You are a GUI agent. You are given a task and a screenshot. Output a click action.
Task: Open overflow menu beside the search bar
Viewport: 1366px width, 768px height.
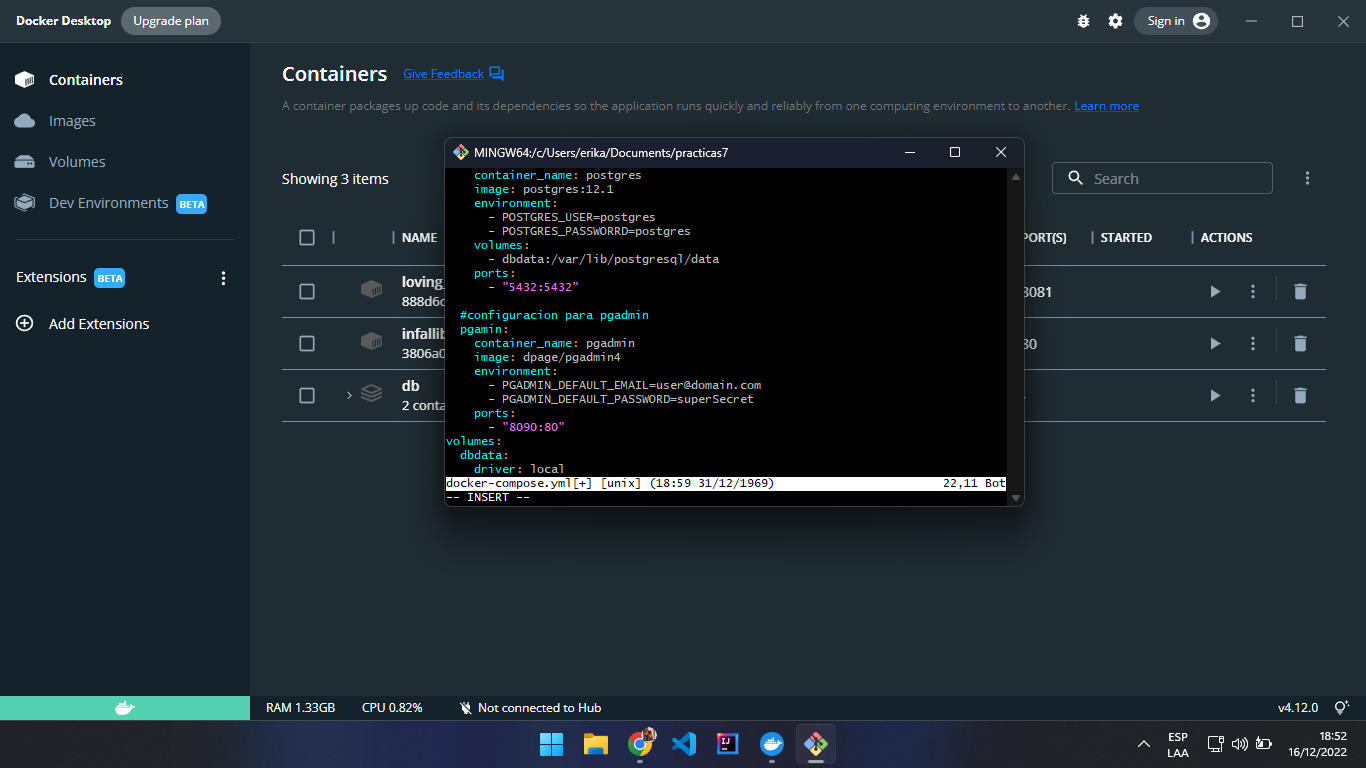pyautogui.click(x=1307, y=177)
